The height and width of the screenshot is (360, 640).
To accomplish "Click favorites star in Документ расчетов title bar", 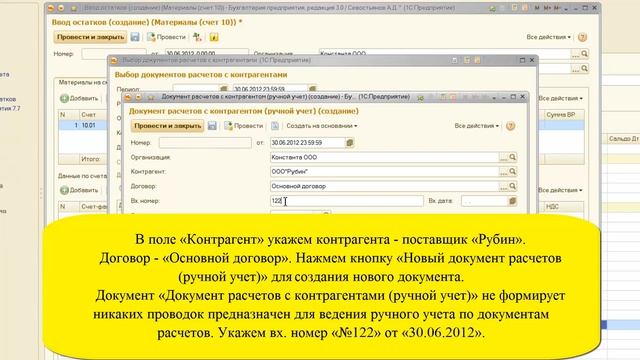I will tap(151, 97).
